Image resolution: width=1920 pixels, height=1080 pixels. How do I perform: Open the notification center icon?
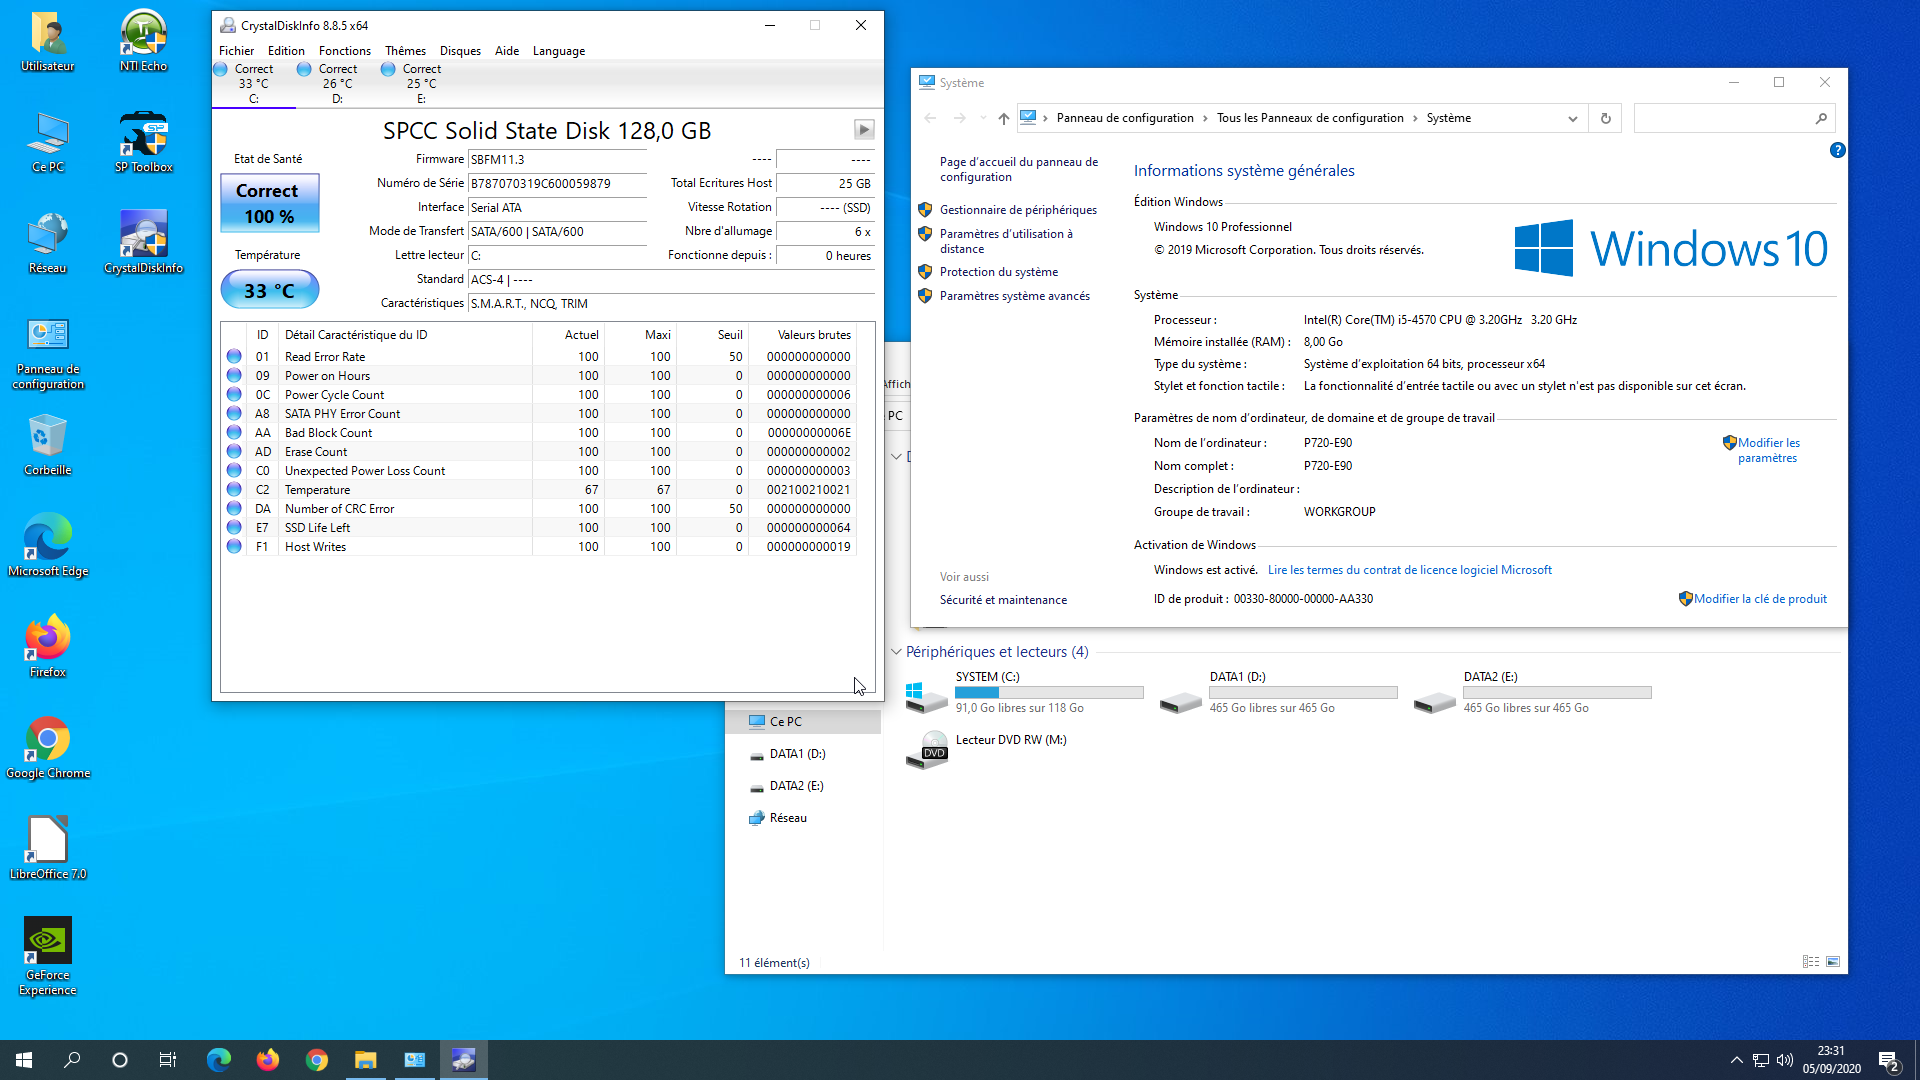1889,1060
